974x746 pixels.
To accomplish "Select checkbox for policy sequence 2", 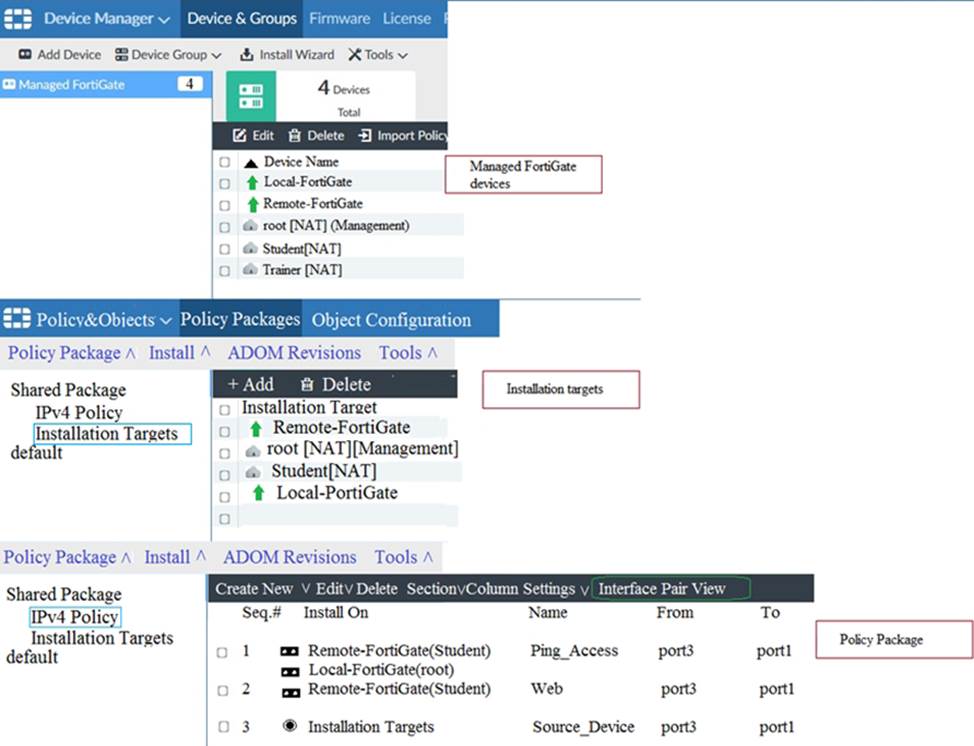I will coord(222,690).
